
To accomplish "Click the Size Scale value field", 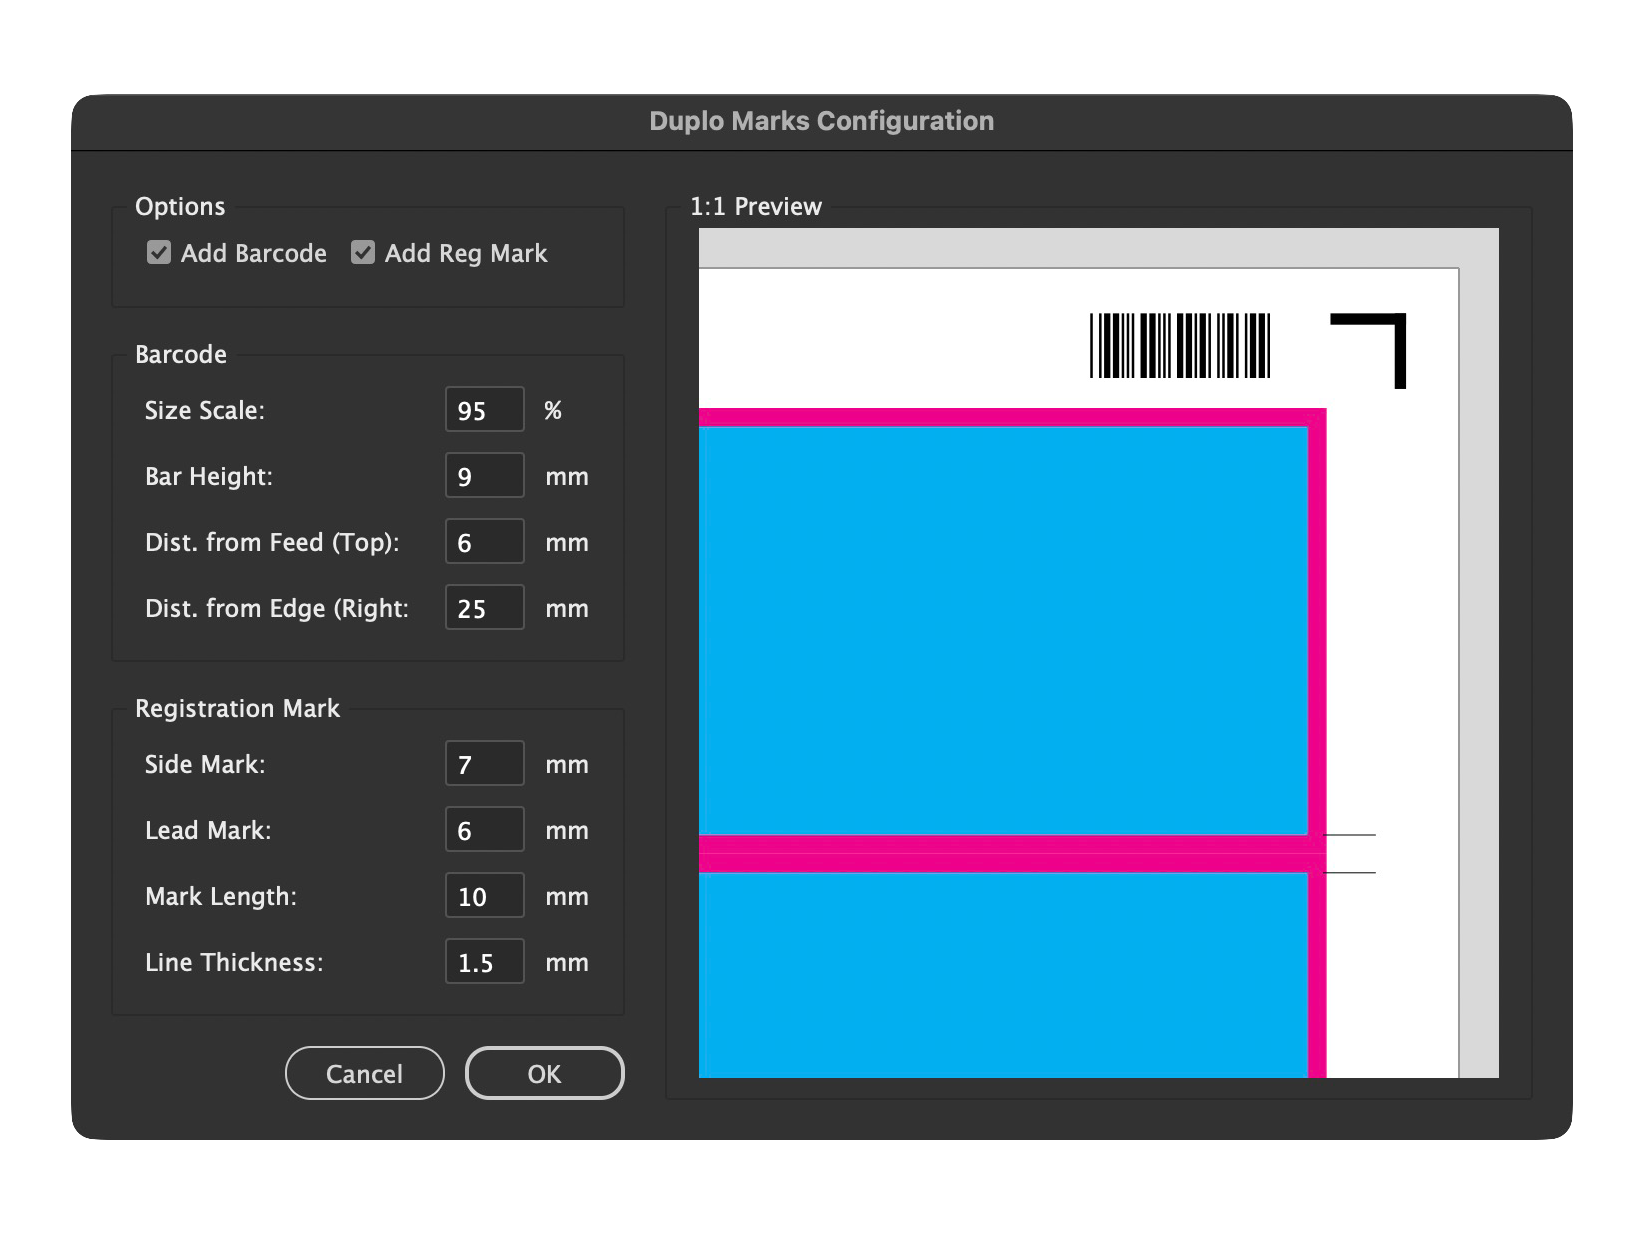I will (484, 409).
